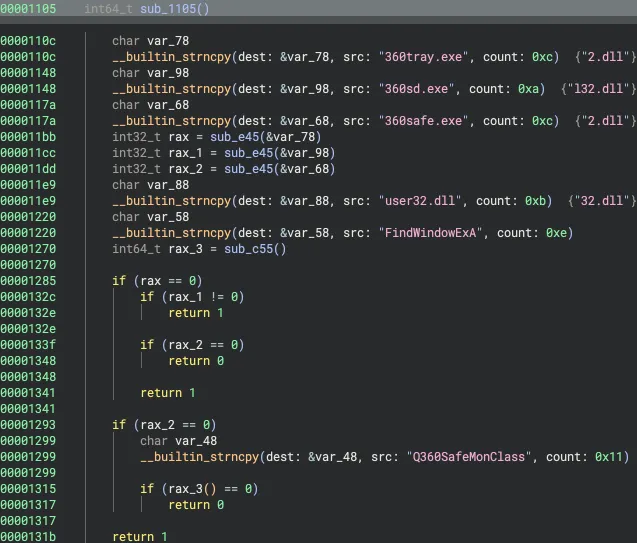Click the sub_1105() function name in the header
The image size is (637, 543).
175,9
